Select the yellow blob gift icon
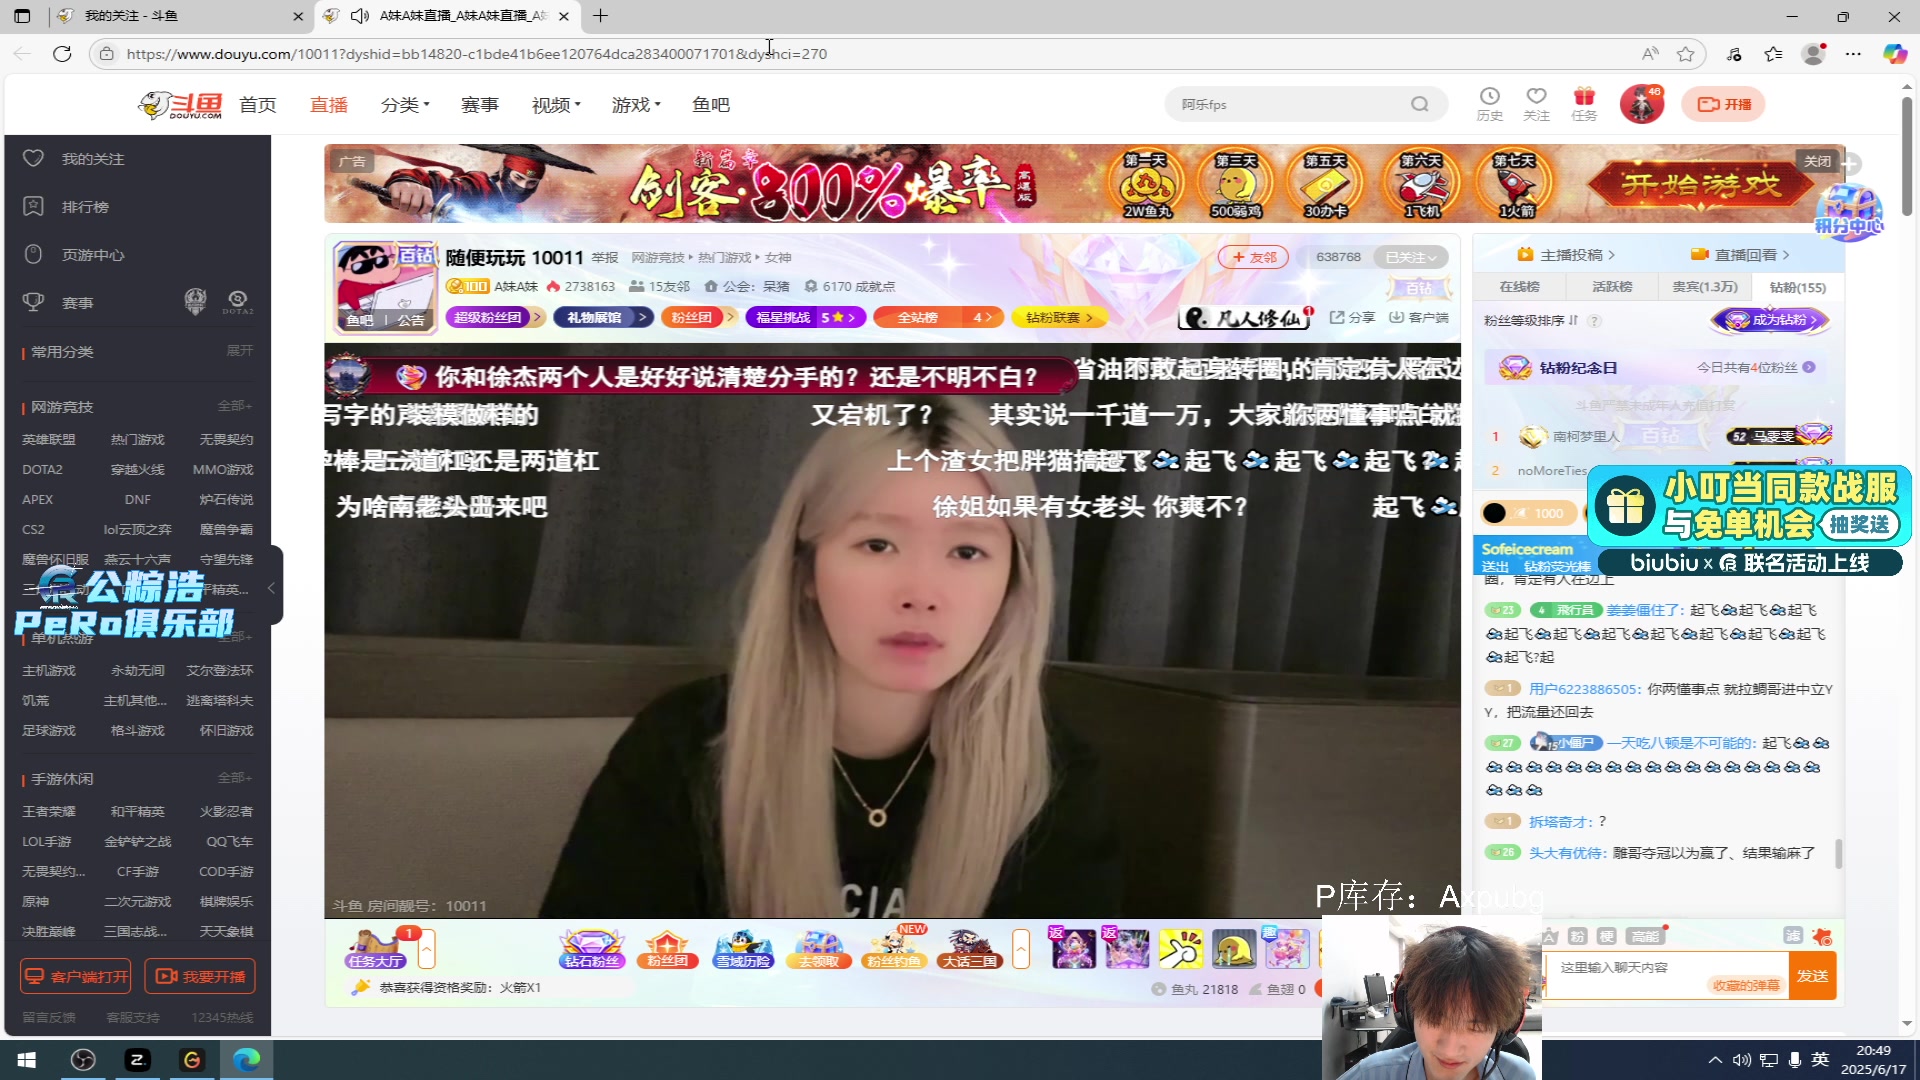This screenshot has width=1920, height=1080. coord(1233,949)
